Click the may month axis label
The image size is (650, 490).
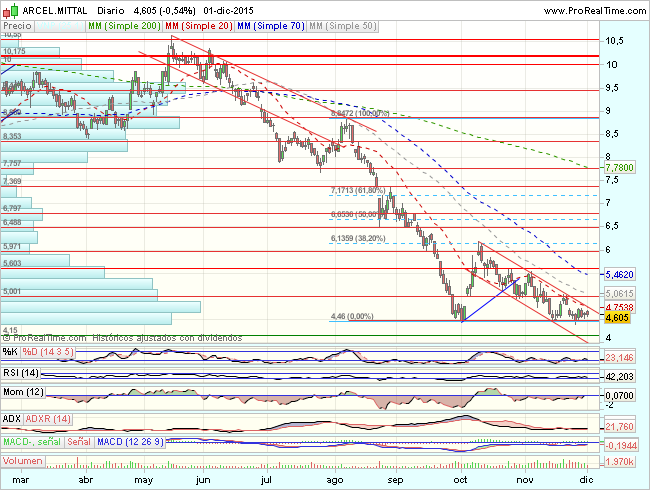pyautogui.click(x=144, y=480)
